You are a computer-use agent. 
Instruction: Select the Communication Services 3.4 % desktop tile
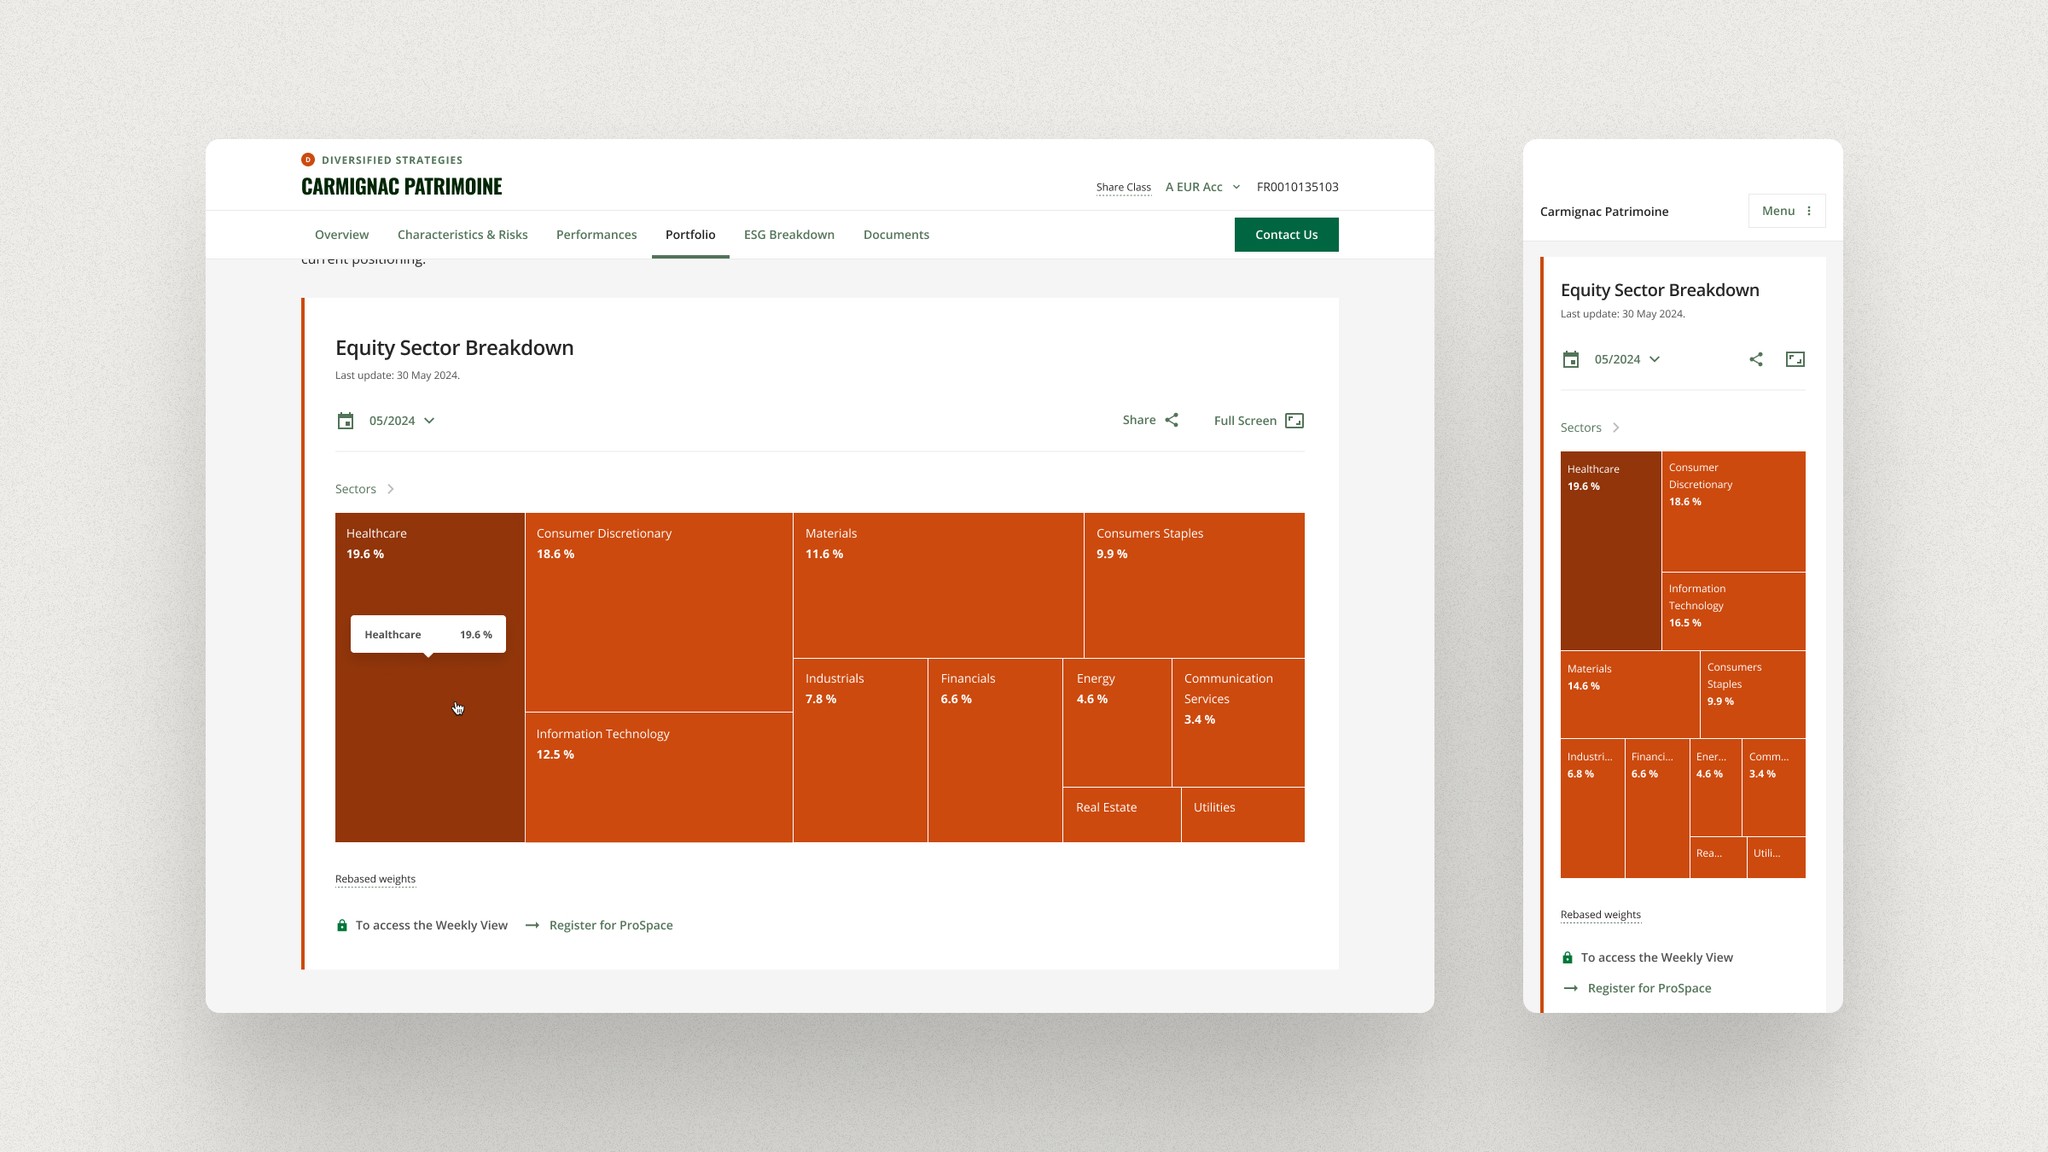[1238, 722]
